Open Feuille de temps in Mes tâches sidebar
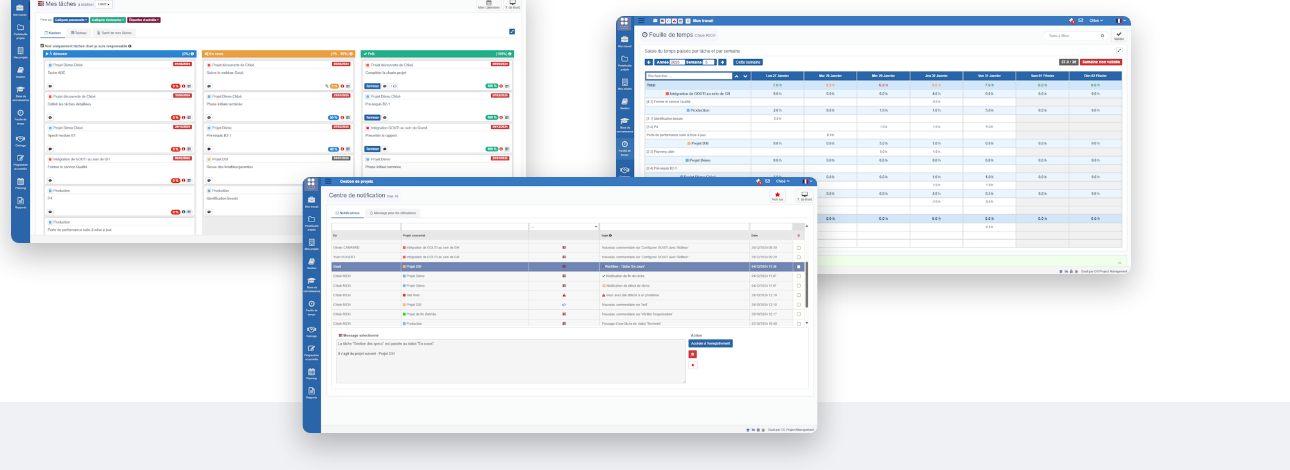Screen dimensions: 1290x470 20,116
